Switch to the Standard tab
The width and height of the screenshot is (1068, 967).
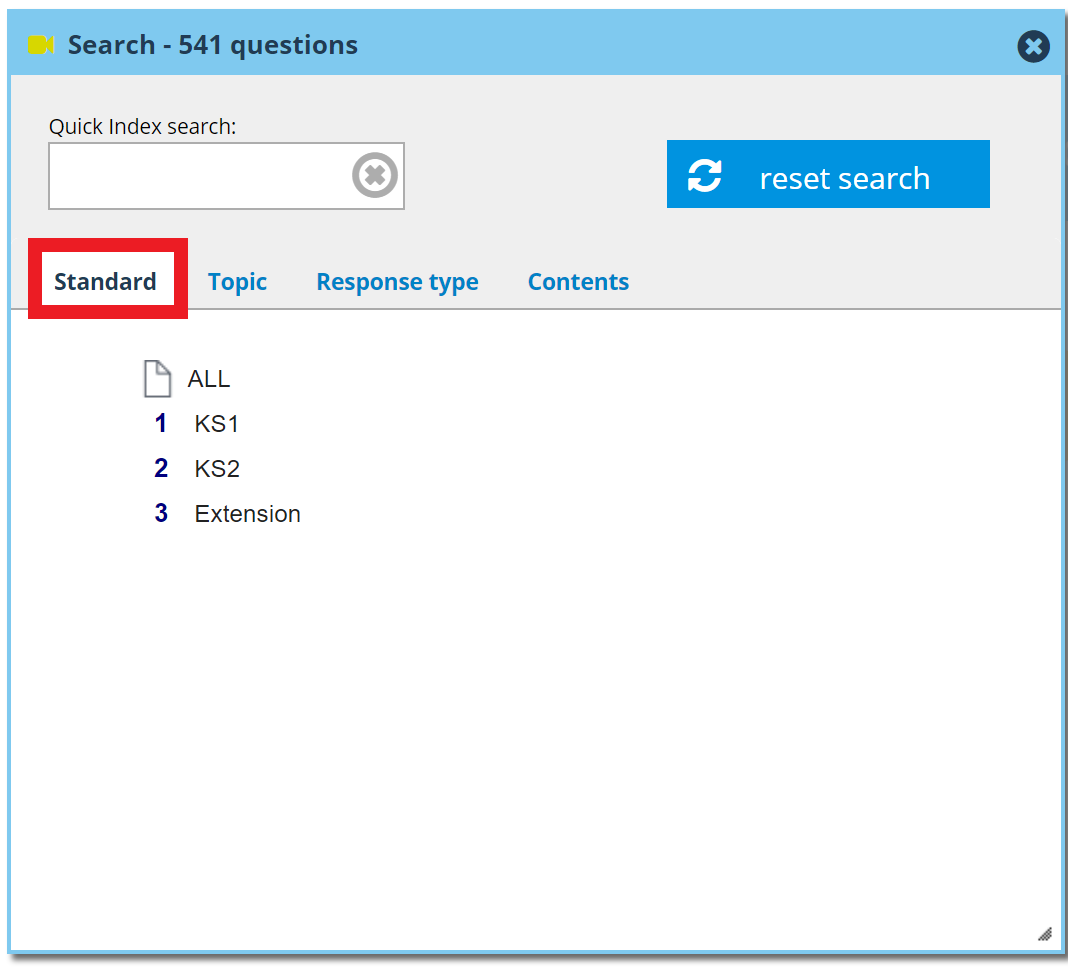(x=106, y=282)
